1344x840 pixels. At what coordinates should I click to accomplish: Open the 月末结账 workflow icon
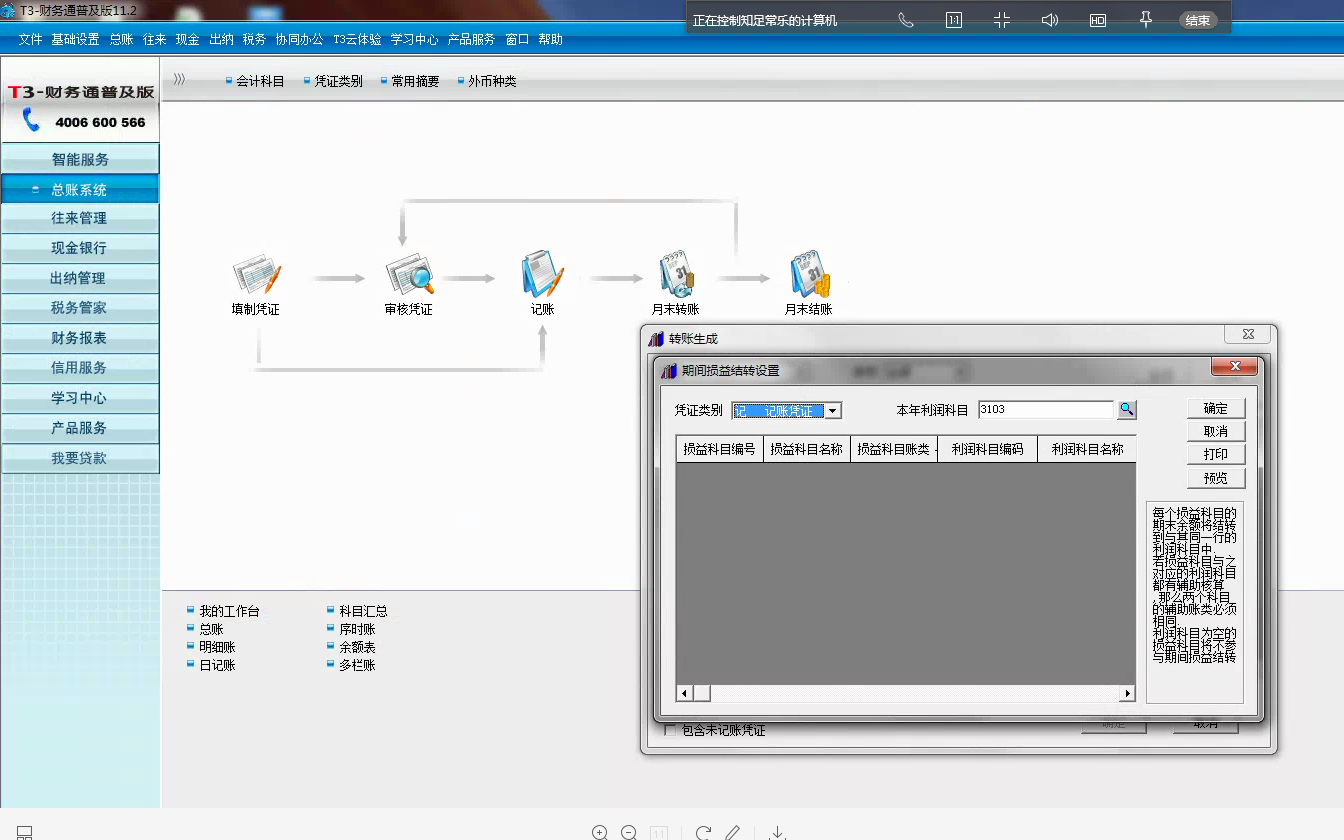point(809,274)
